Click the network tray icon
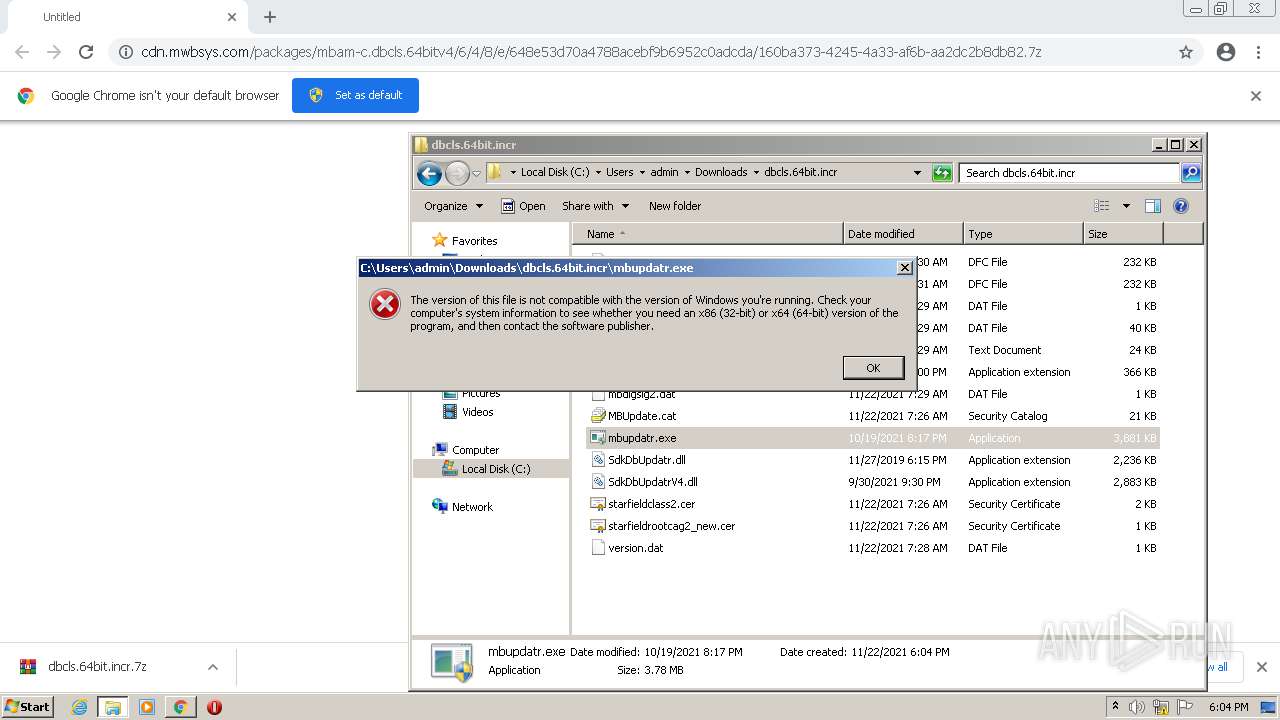Screen dimensions: 1280x720 click(x=1161, y=707)
